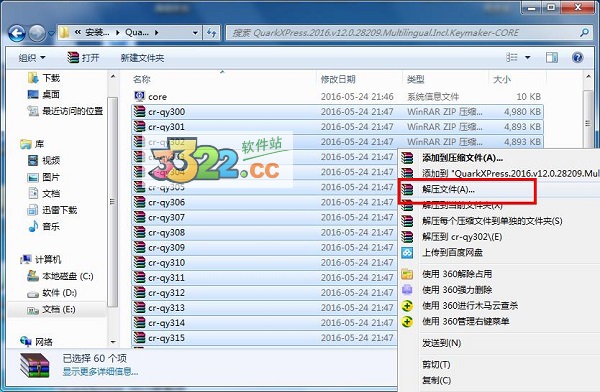
Task: Select file cr-qy311
Action: [265, 278]
